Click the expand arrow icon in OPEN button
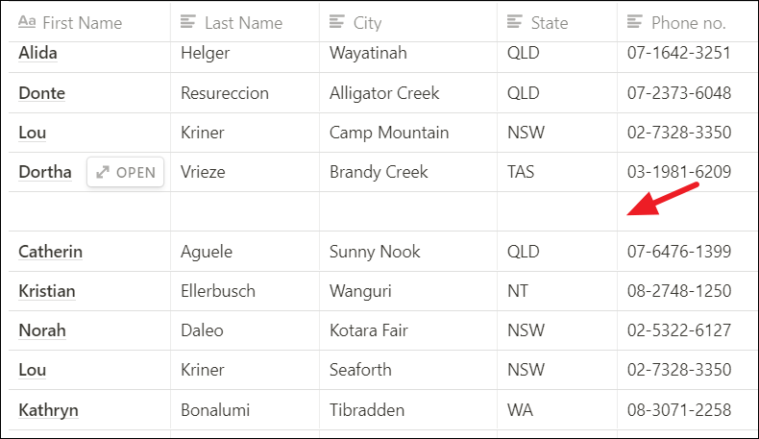This screenshot has width=759, height=439. click(103, 172)
